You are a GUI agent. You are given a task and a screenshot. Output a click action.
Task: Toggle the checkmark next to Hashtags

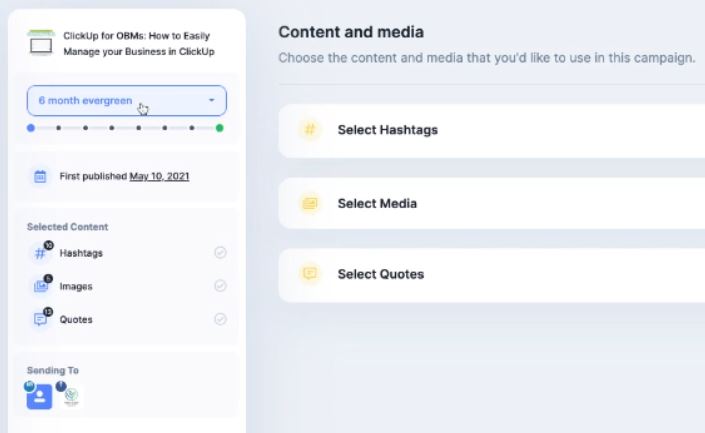click(220, 253)
